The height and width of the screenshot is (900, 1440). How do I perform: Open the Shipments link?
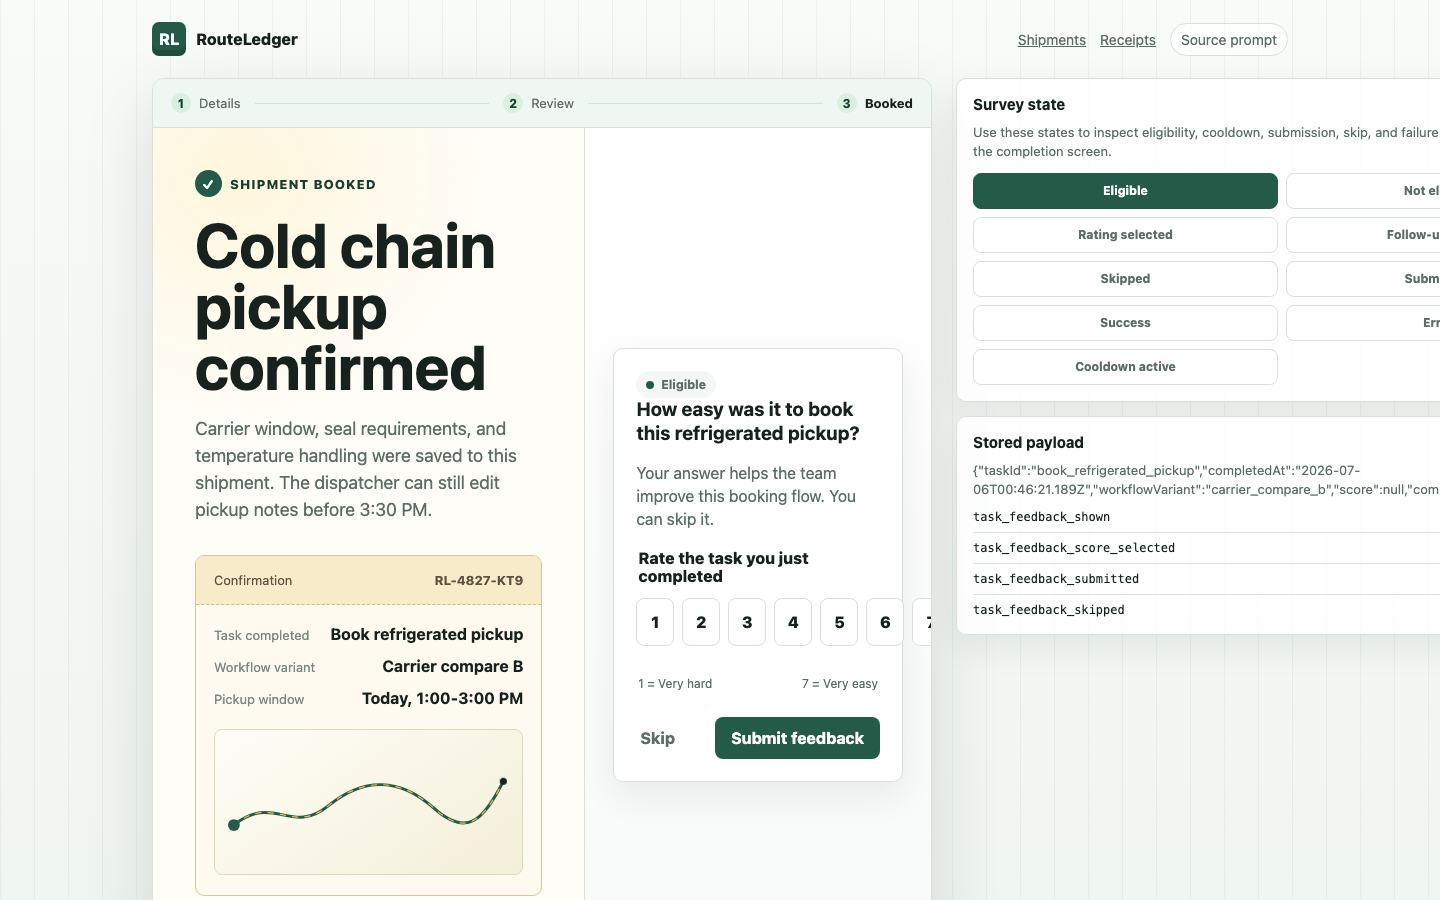pos(1051,40)
